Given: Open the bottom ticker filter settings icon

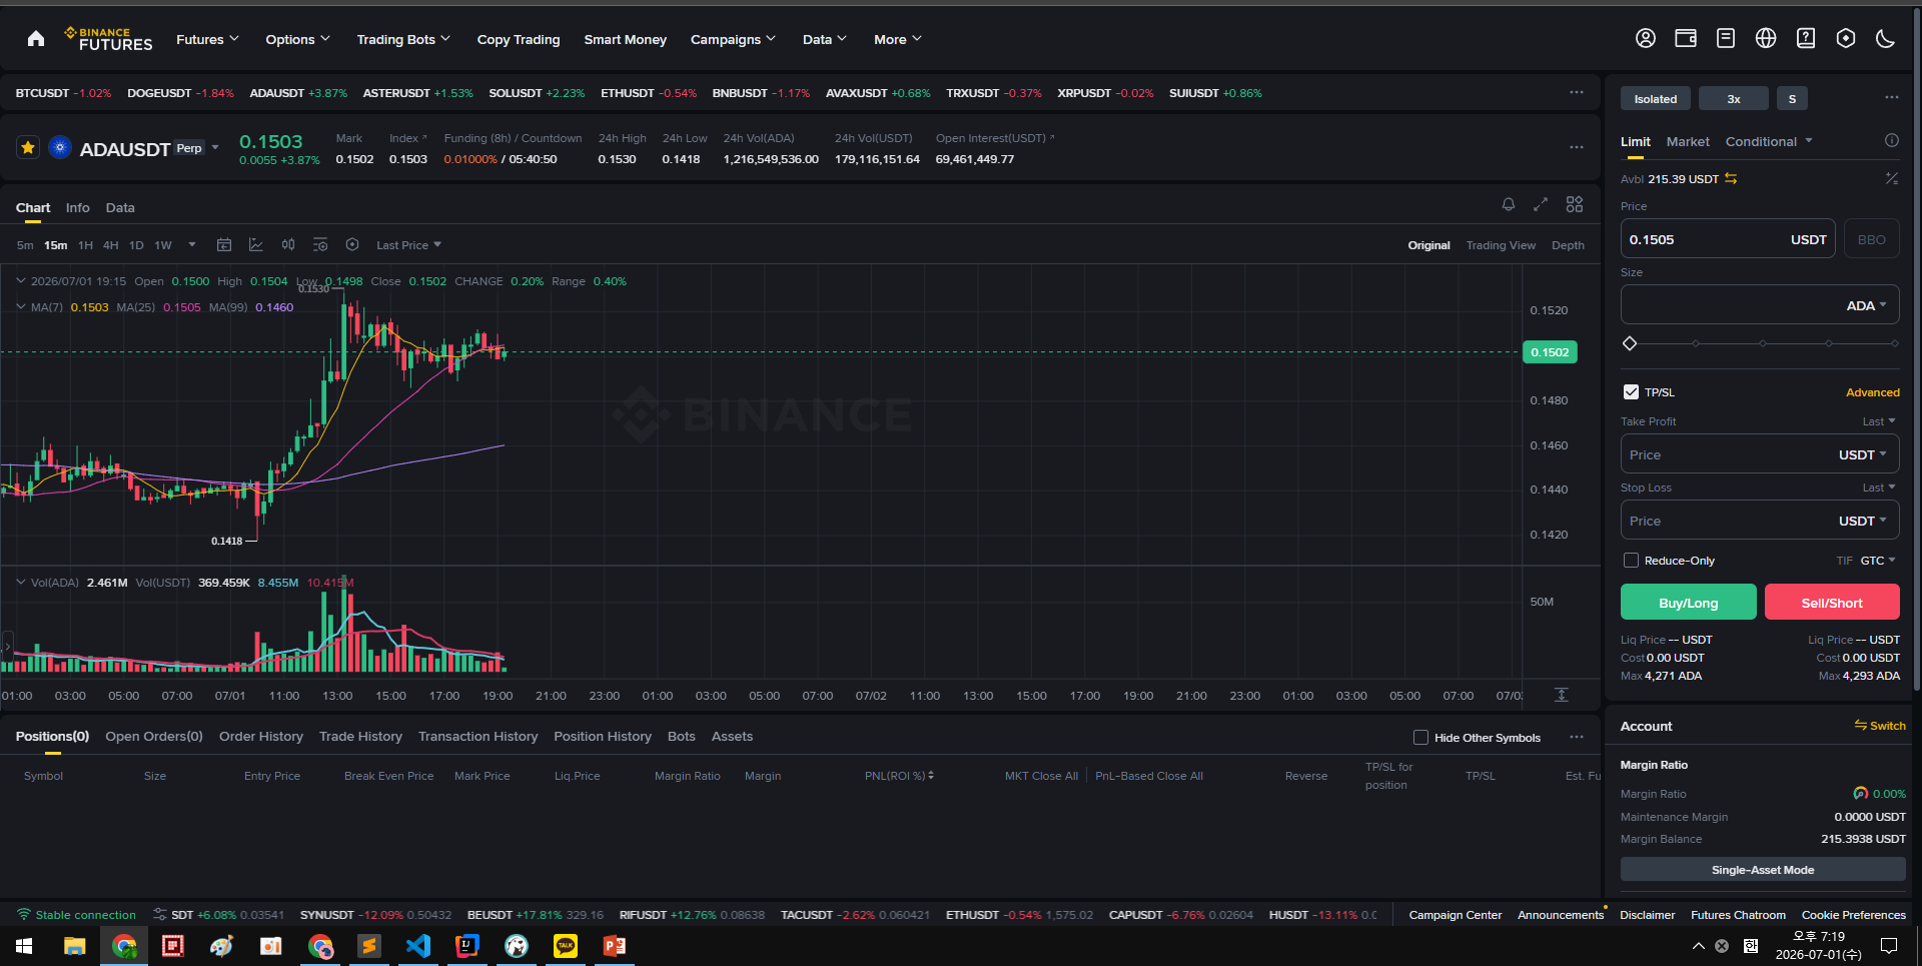Looking at the screenshot, I should 160,915.
